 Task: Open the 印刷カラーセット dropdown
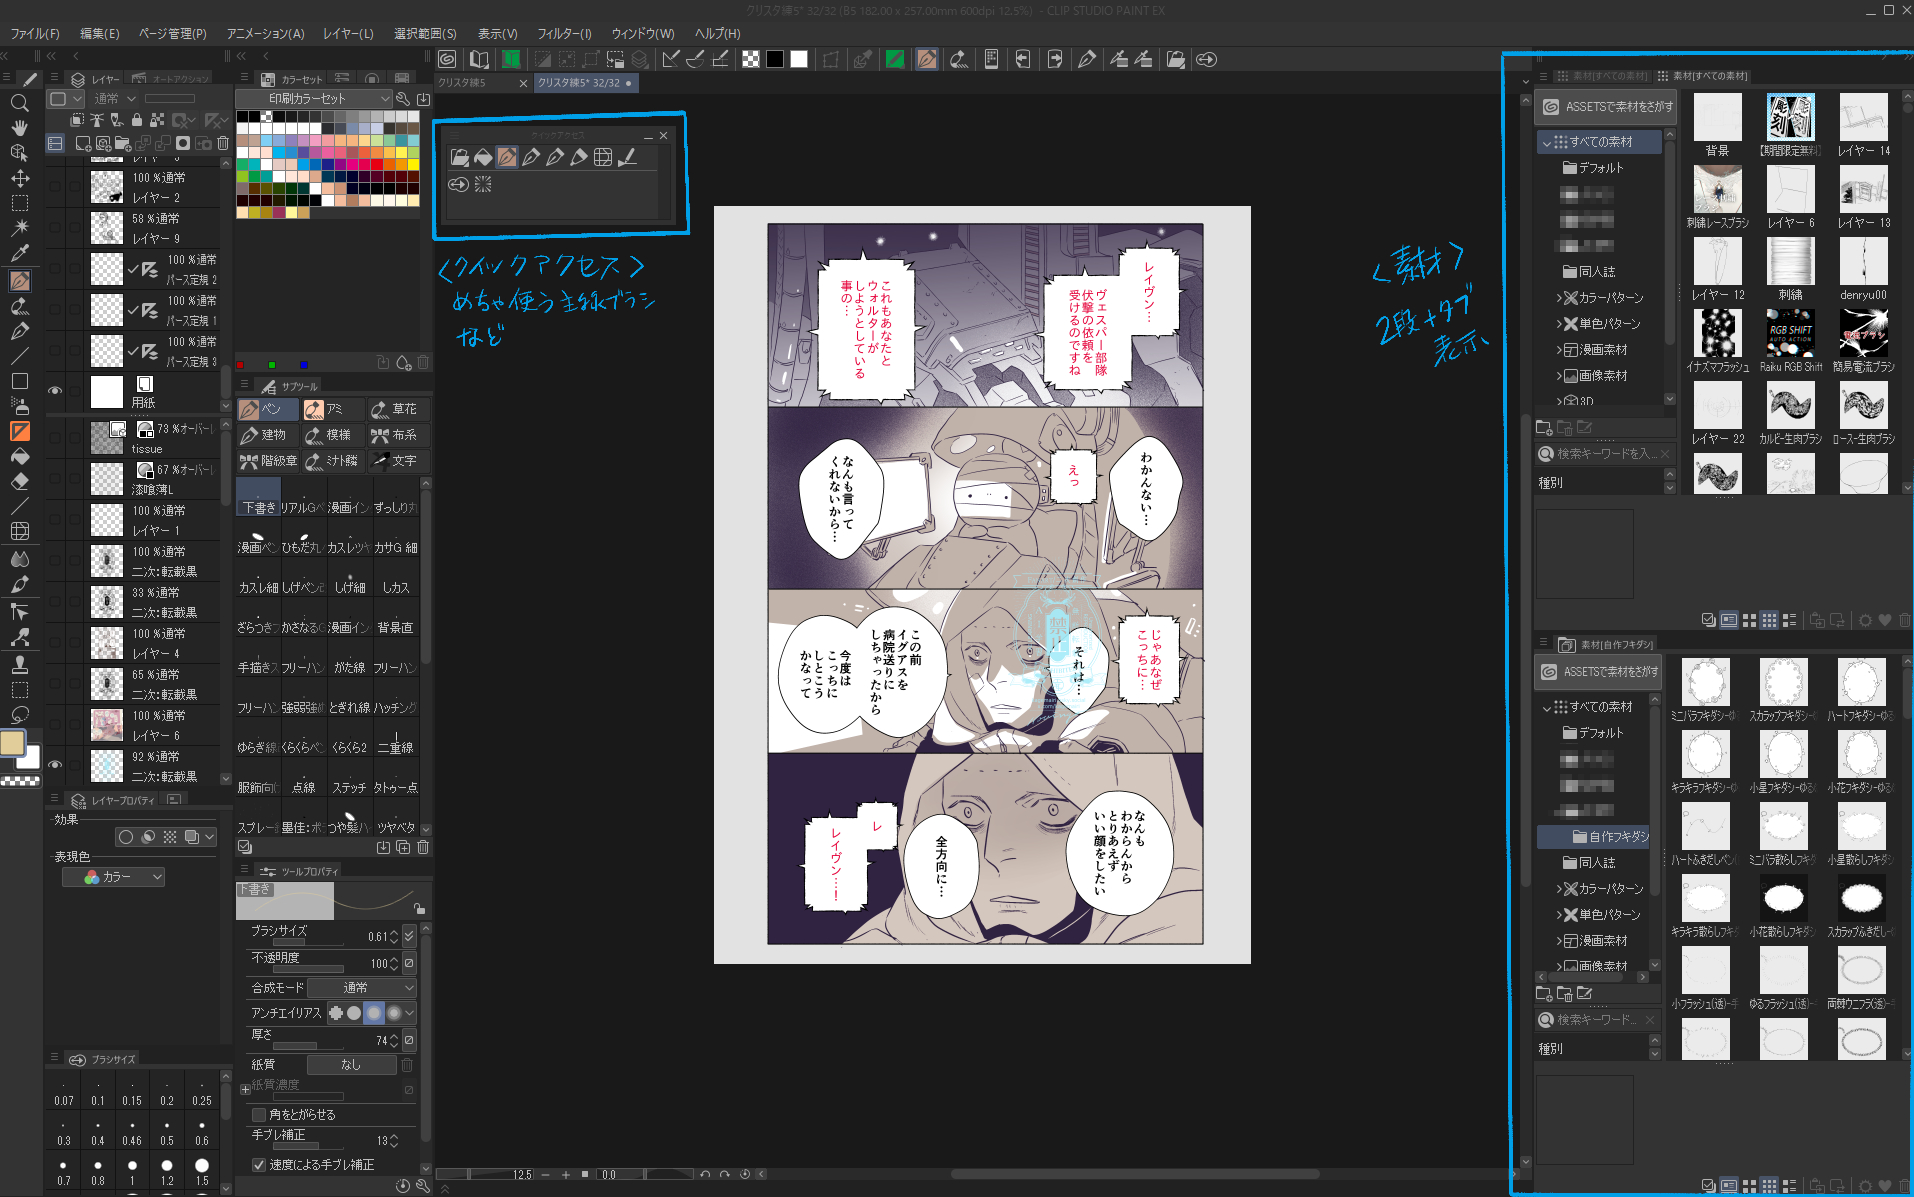coord(313,98)
